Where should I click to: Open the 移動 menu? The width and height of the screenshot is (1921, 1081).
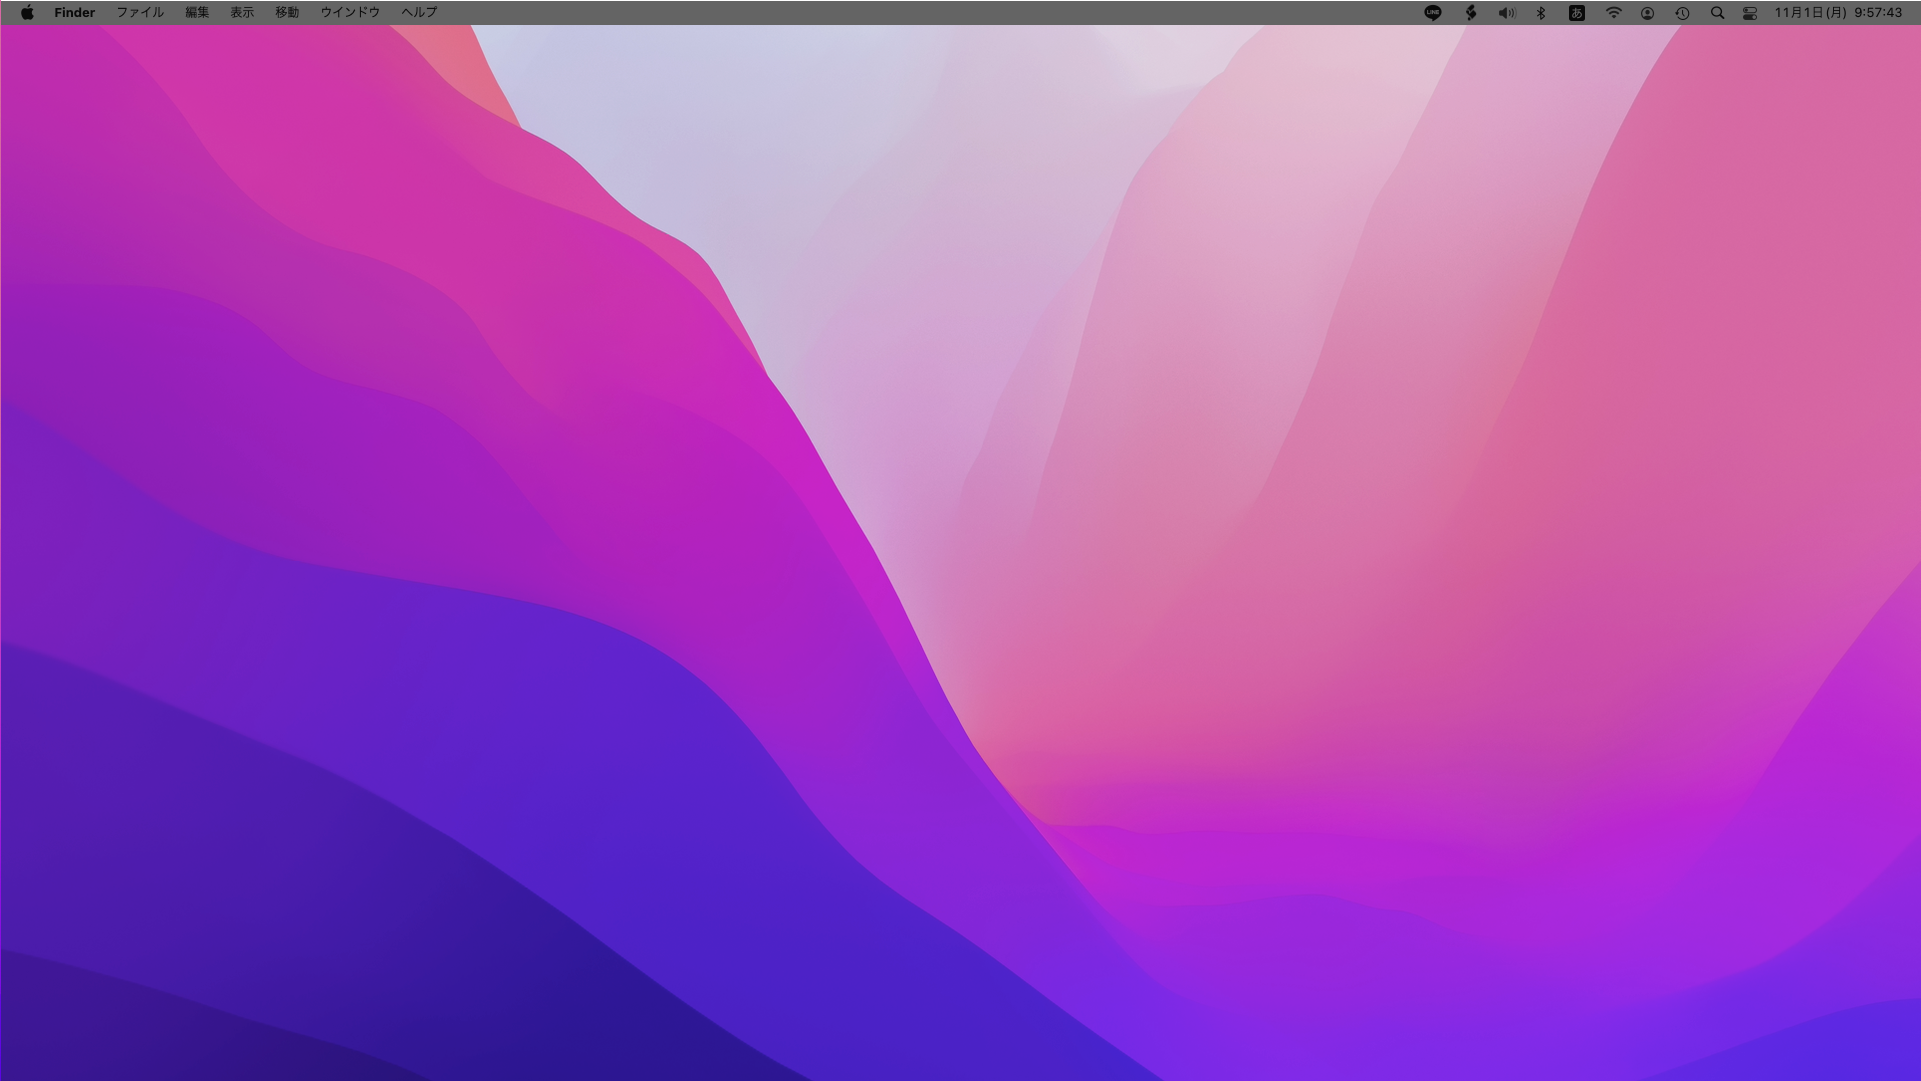point(287,13)
